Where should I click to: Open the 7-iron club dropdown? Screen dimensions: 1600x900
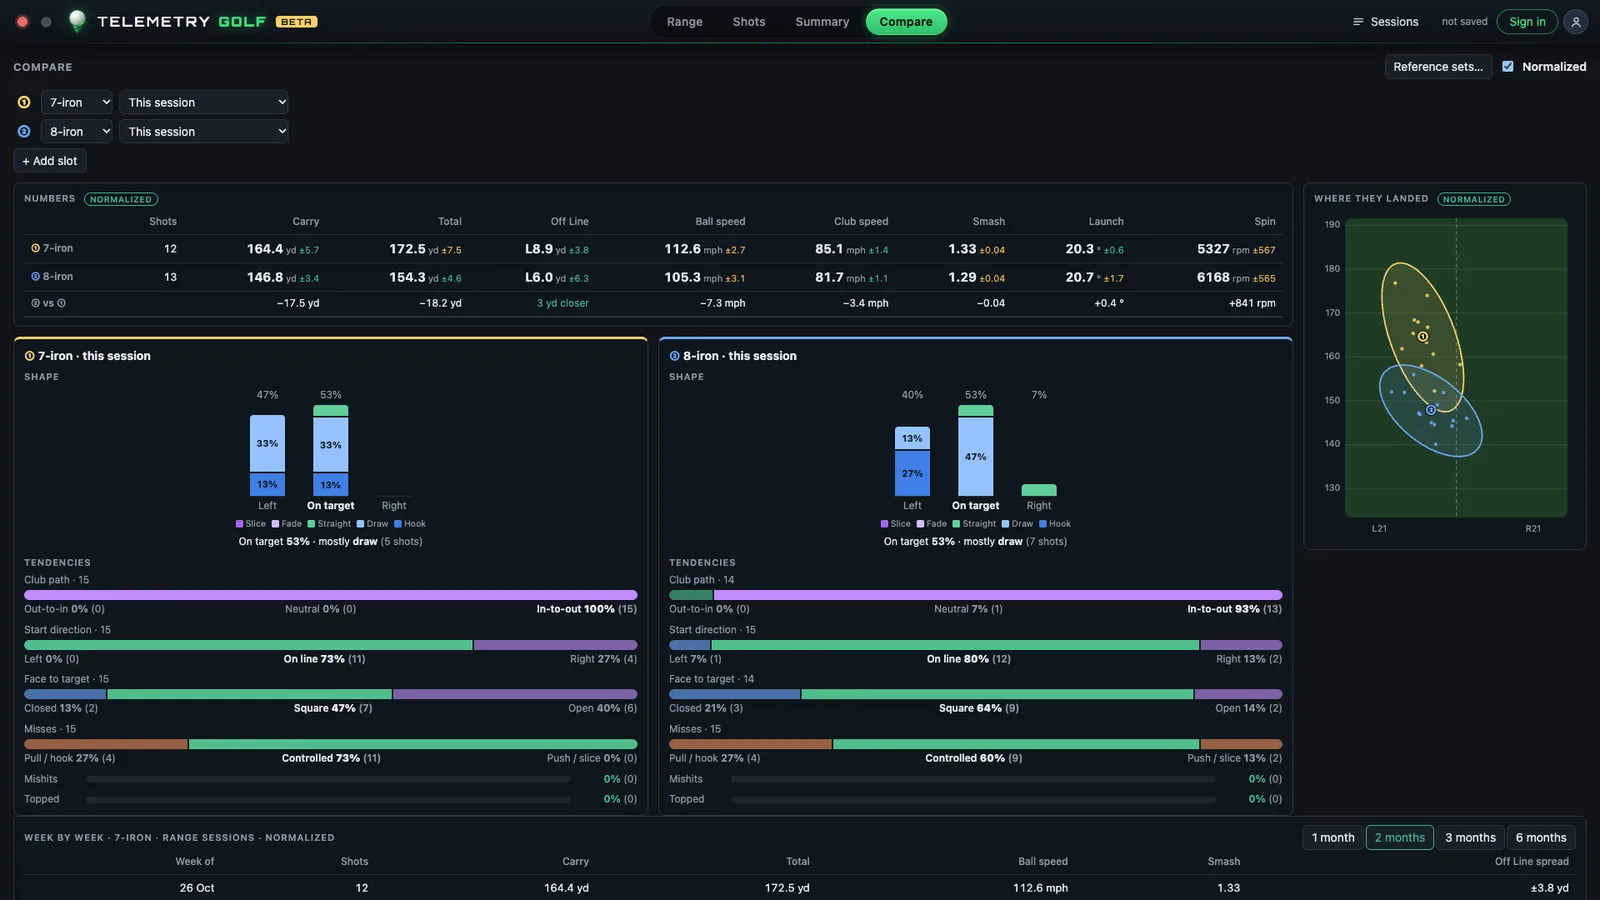[x=78, y=102]
